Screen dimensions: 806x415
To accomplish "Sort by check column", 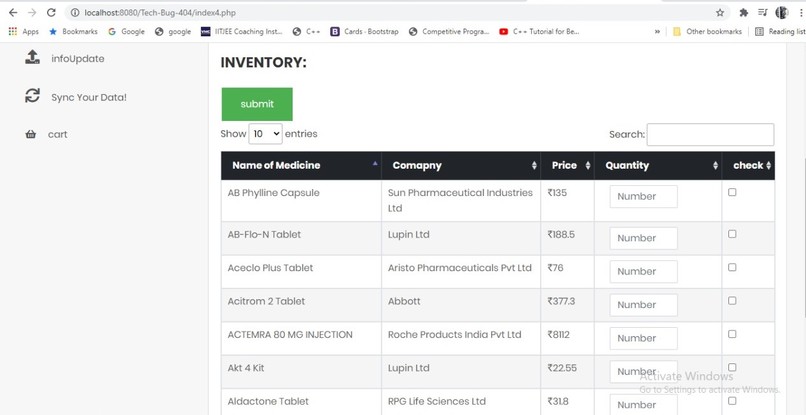I will [748, 166].
